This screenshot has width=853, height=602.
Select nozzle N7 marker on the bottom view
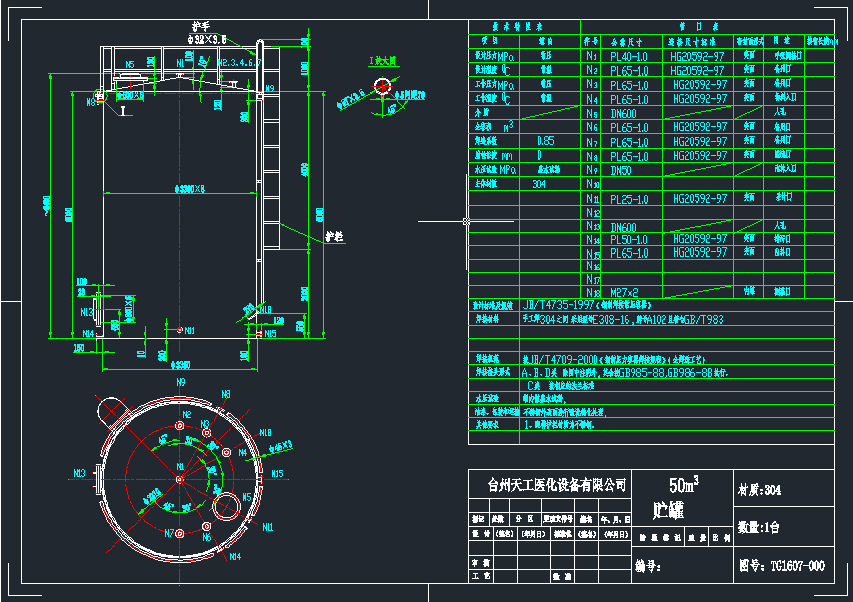tap(180, 533)
